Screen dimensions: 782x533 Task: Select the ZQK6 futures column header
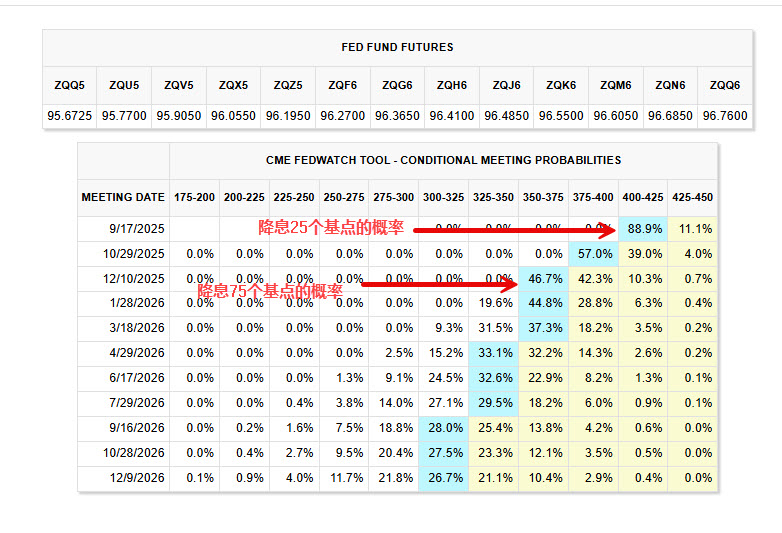[x=561, y=85]
